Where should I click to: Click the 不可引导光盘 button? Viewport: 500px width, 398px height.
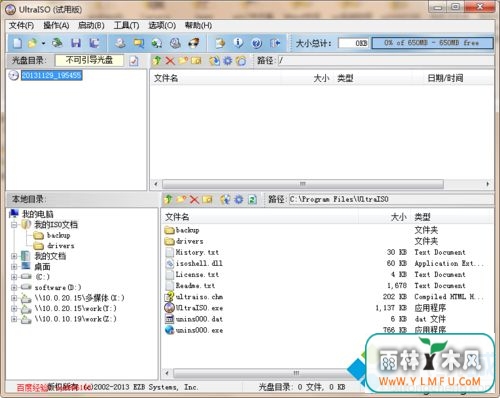[x=89, y=60]
